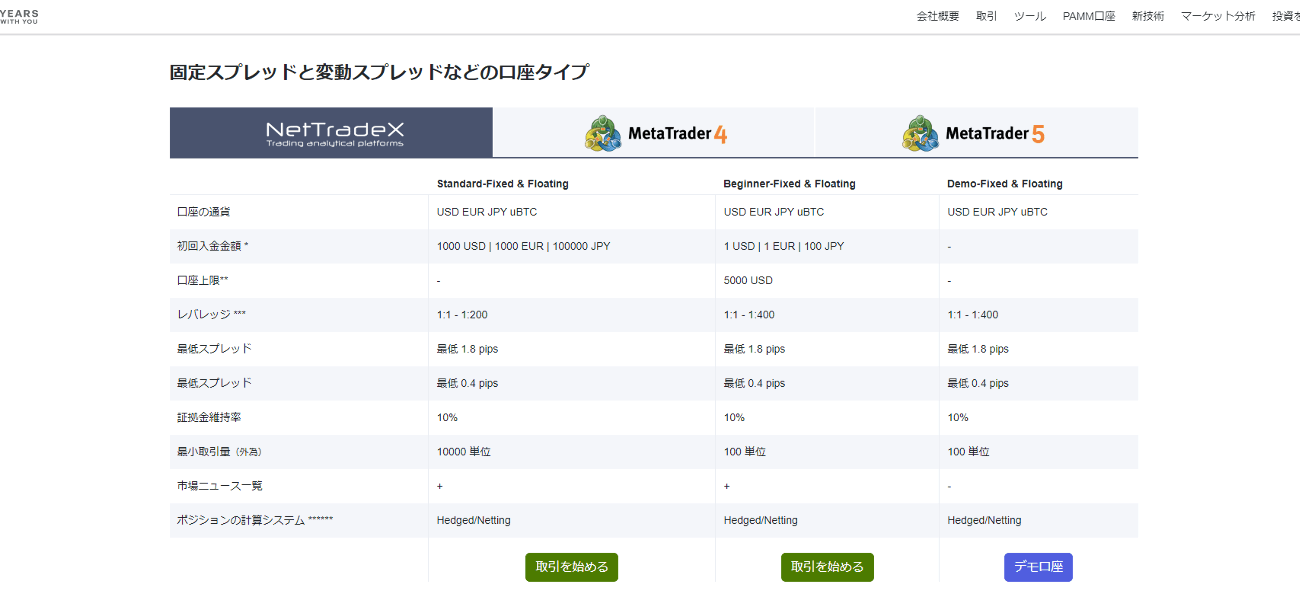Click the Standard-Fixed & Floating column header
Image resolution: width=1300 pixels, height=600 pixels.
503,184
